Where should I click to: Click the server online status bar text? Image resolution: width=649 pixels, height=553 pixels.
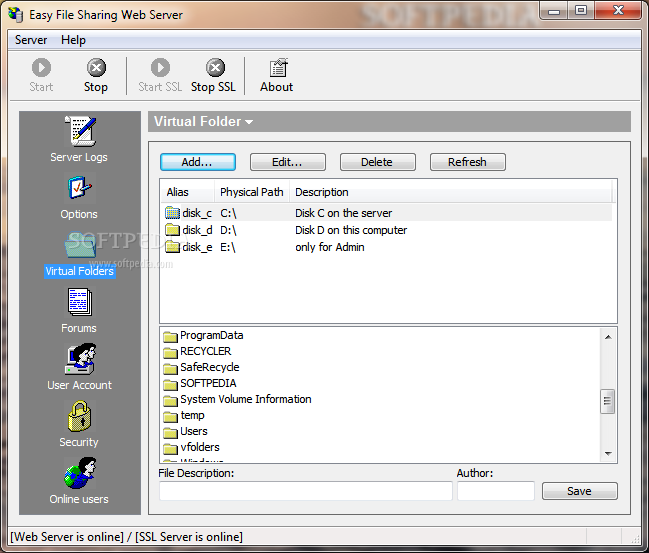pos(126,537)
